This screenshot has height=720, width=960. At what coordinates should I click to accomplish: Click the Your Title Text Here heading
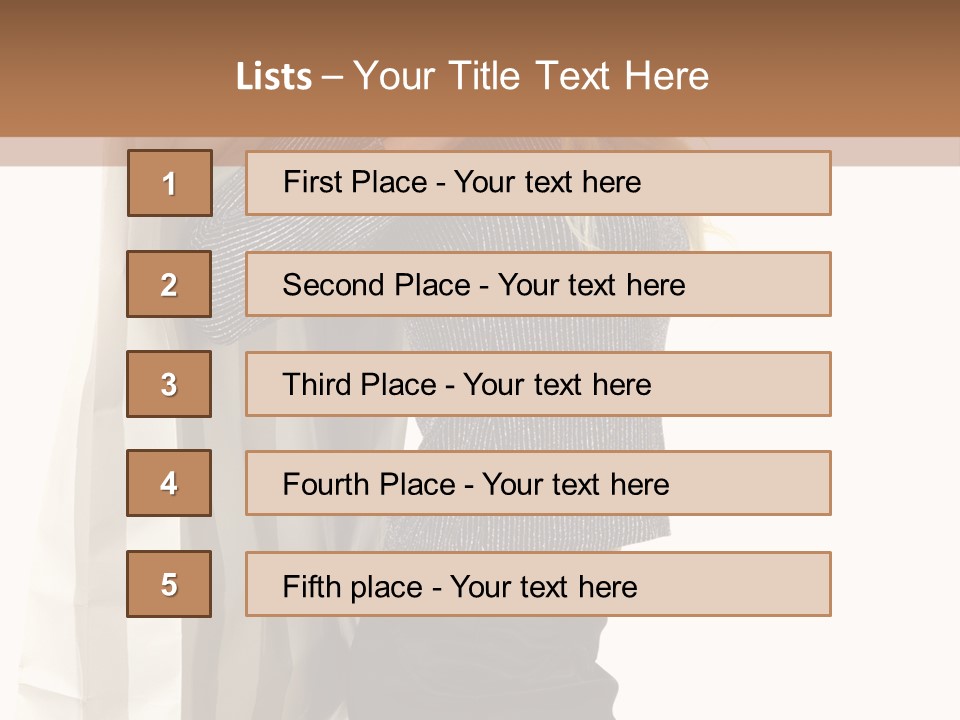pos(530,77)
